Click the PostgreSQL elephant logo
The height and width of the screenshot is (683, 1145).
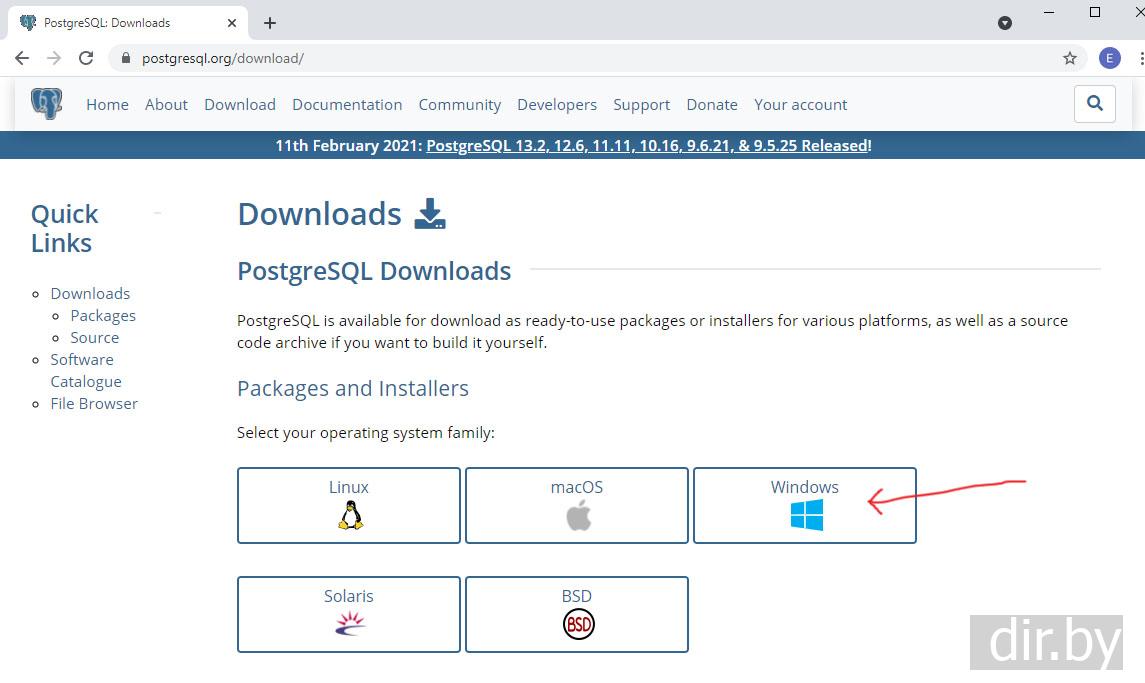[x=46, y=104]
